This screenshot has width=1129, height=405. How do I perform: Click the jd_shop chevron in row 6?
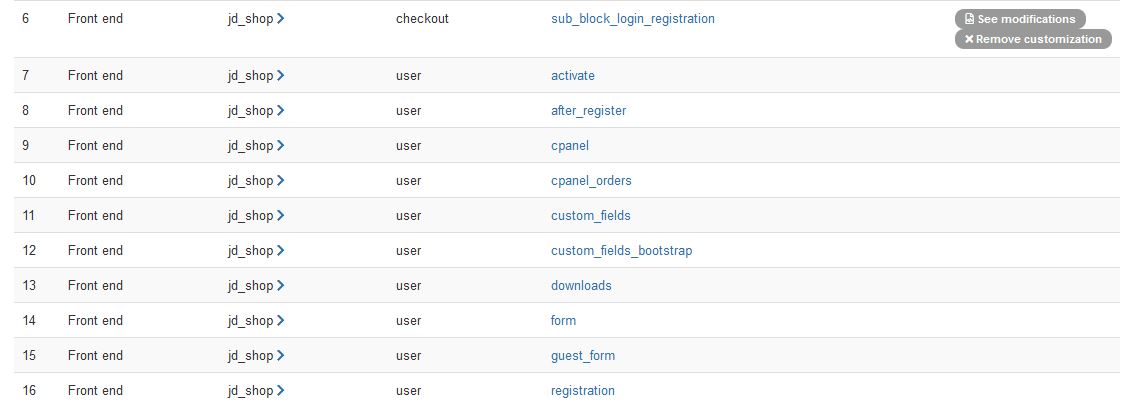click(x=281, y=18)
